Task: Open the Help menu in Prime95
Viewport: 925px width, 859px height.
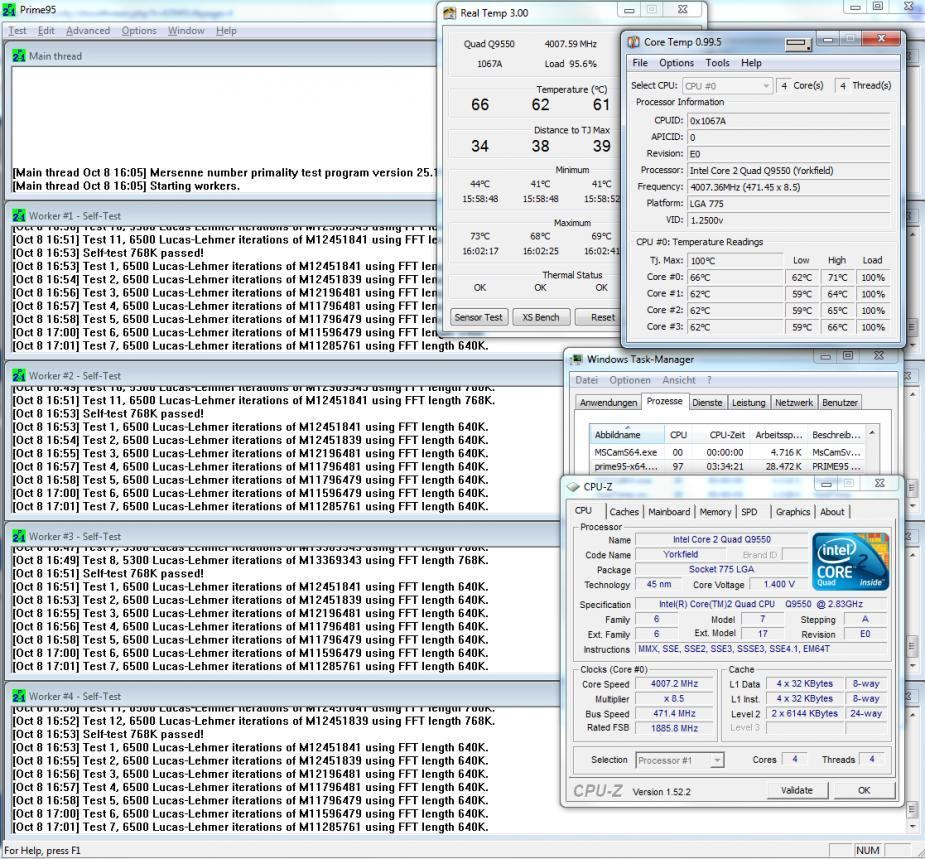Action: click(x=226, y=31)
